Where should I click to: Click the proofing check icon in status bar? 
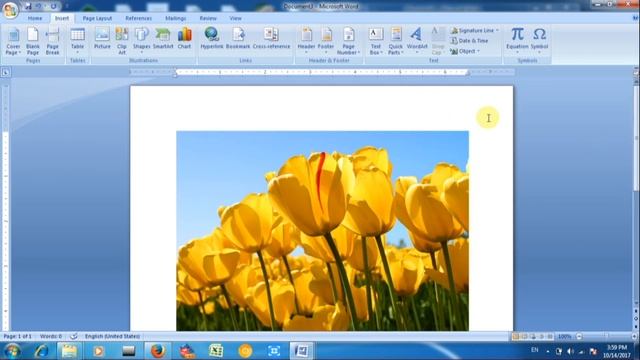[74, 336]
